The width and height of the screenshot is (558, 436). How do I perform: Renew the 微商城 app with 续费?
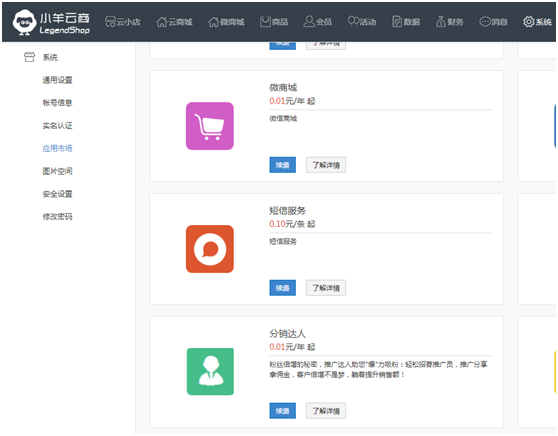point(283,165)
